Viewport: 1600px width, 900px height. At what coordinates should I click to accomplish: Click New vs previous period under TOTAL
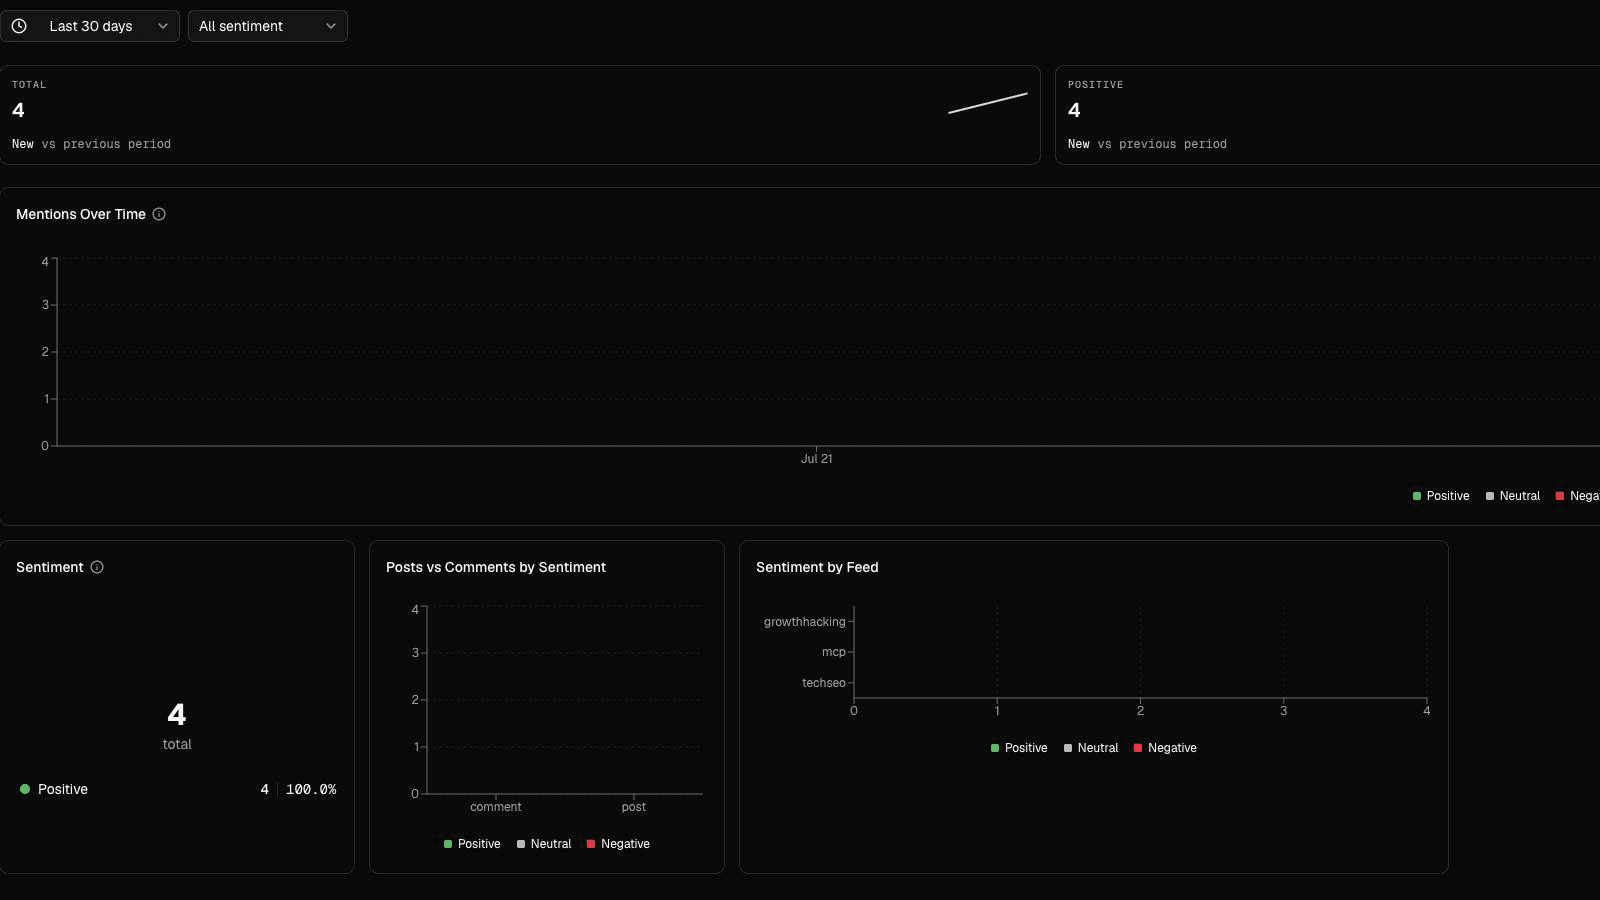pyautogui.click(x=91, y=144)
